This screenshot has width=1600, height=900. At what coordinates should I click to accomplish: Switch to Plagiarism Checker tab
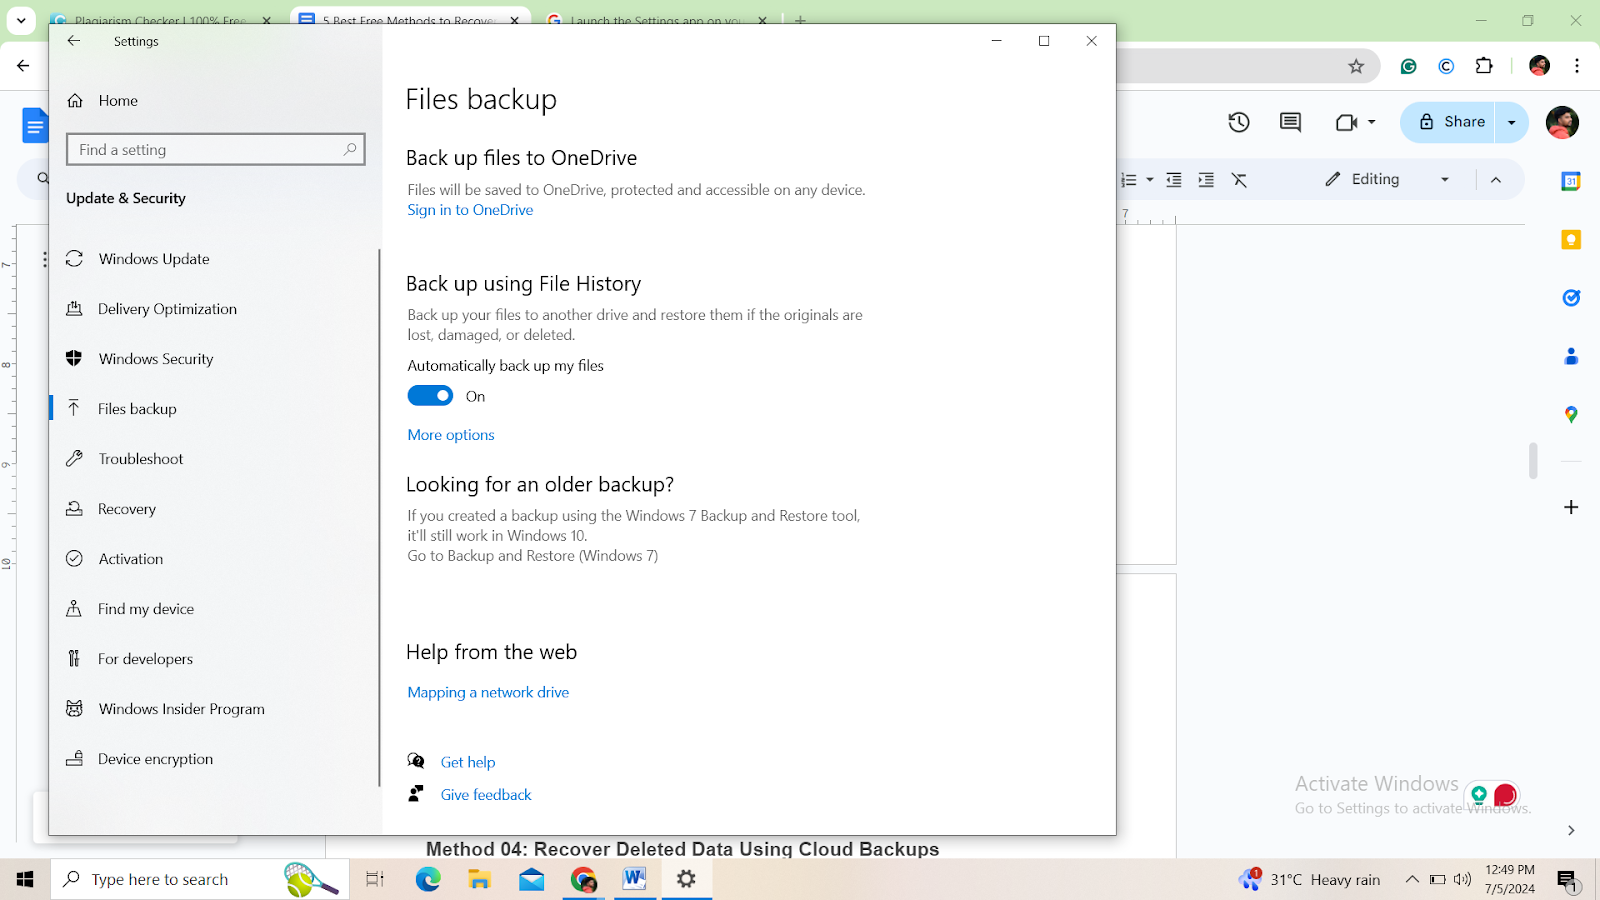coord(160,20)
